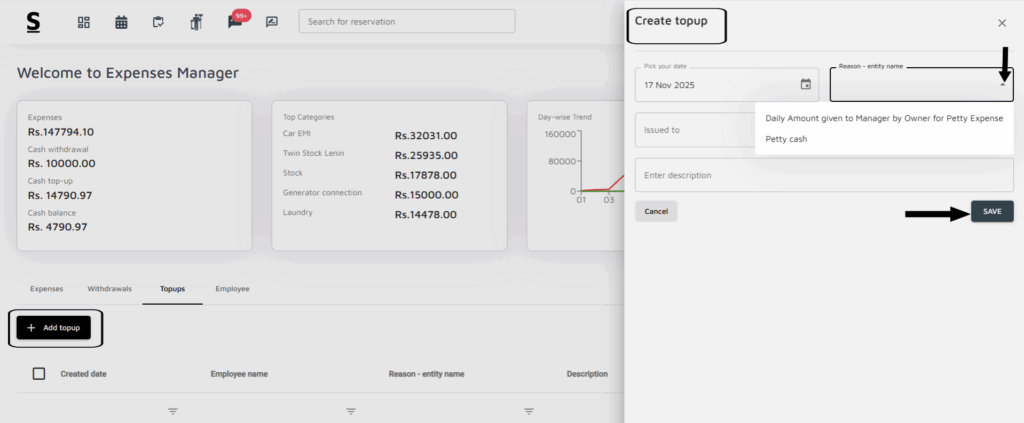
Task: Open the dashboard grid icon
Action: 84,22
